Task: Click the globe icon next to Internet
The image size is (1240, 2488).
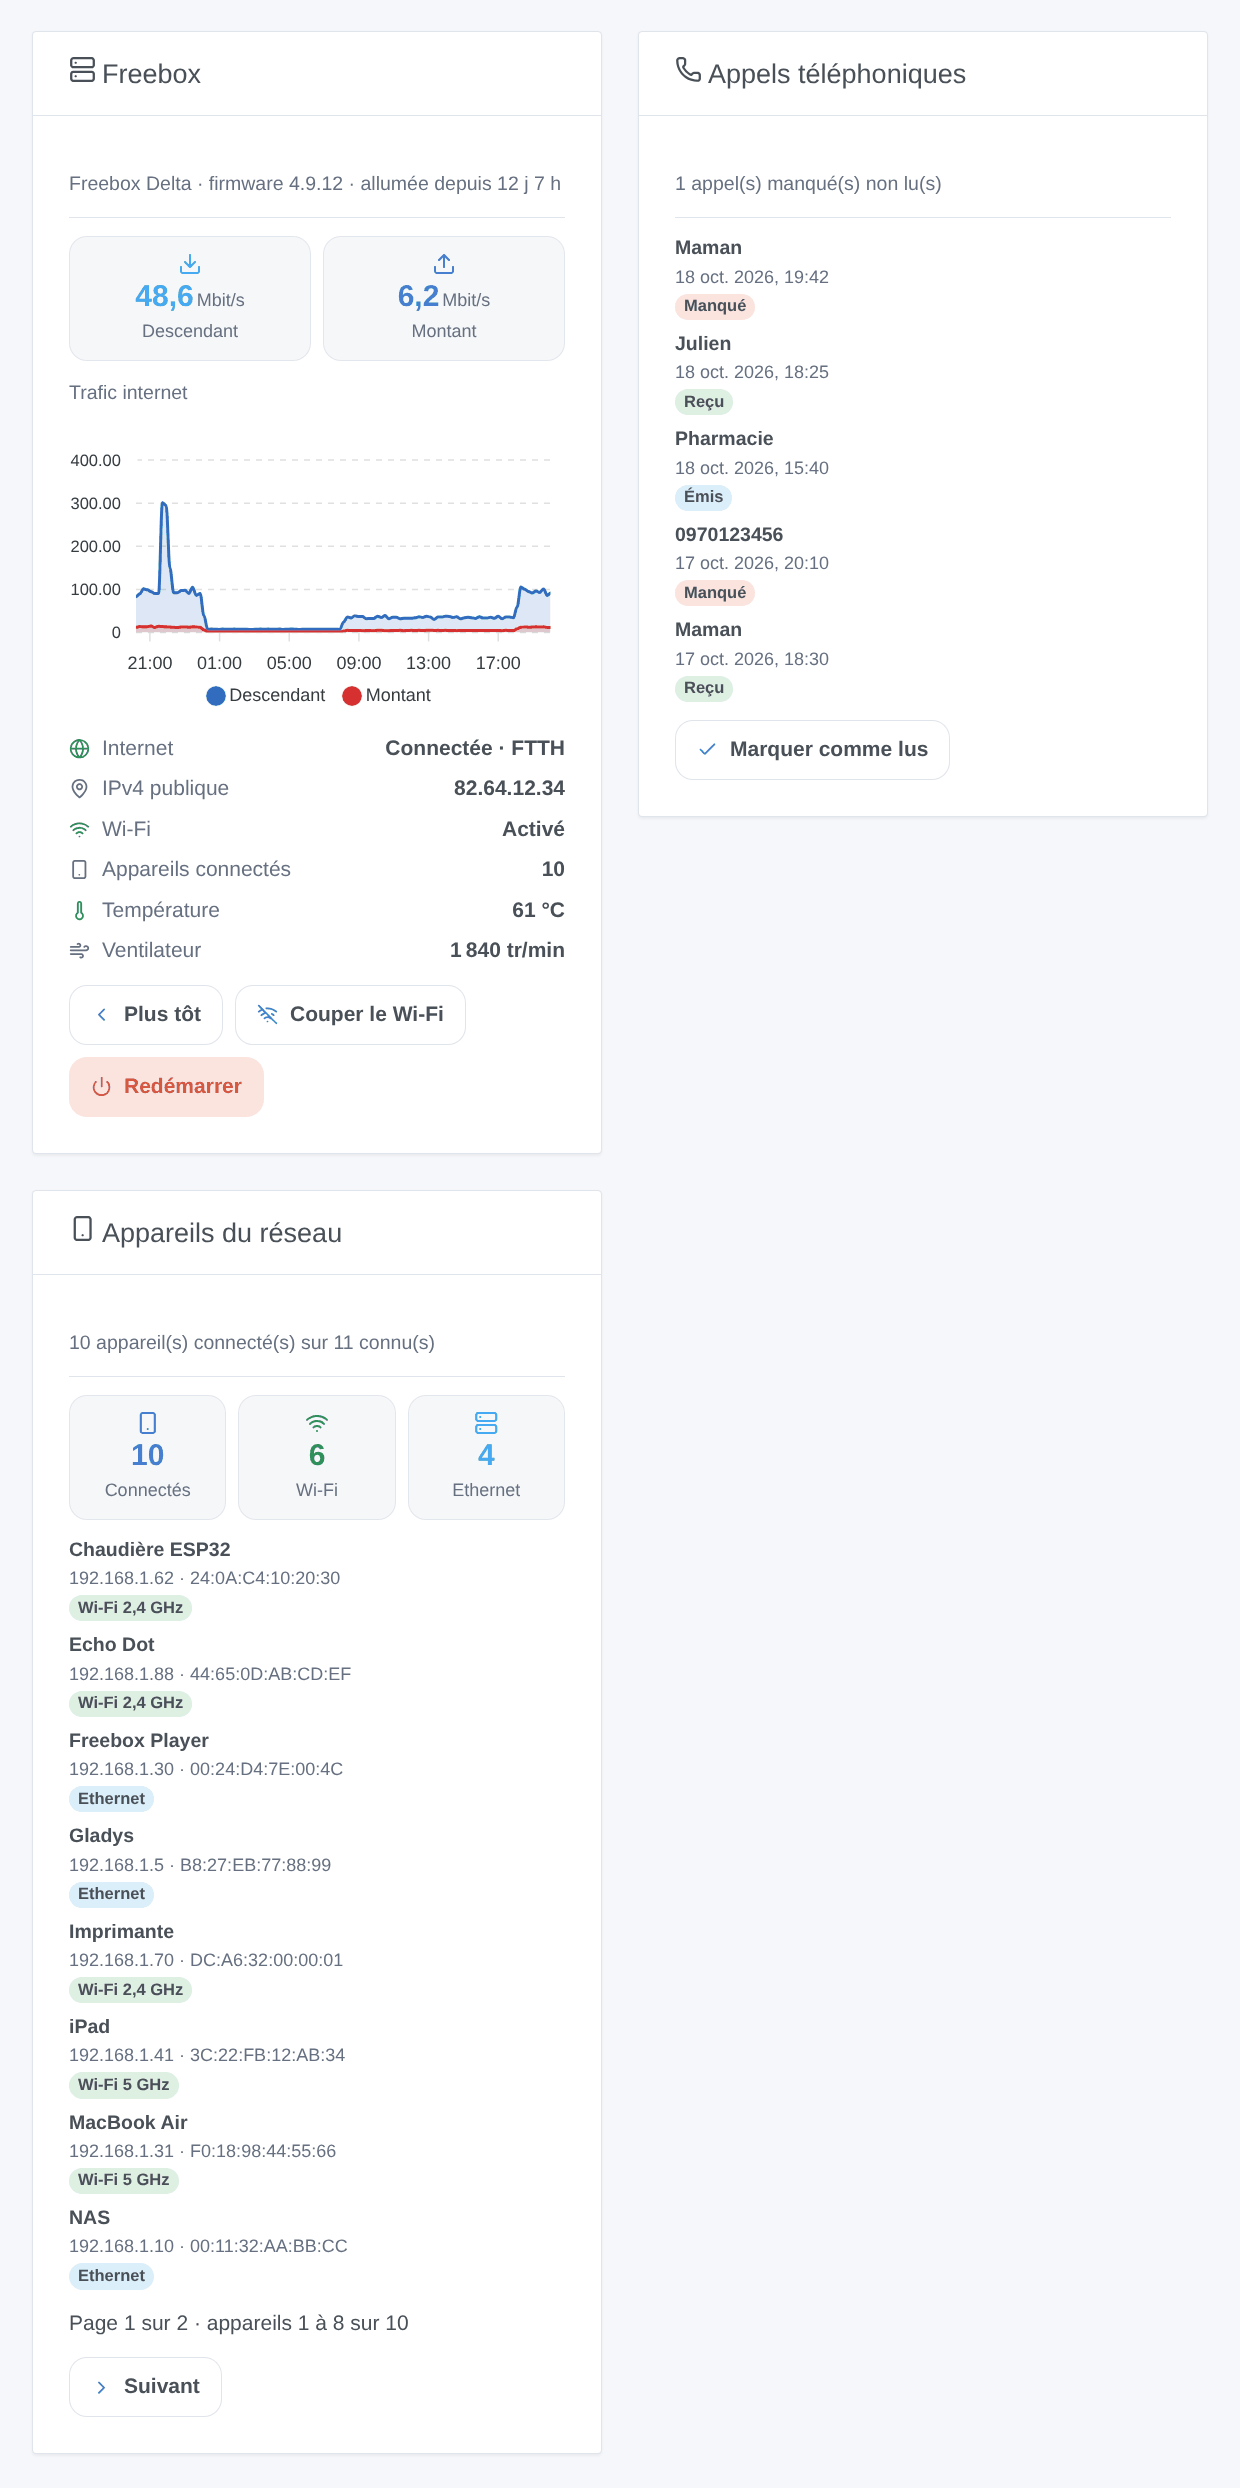Action: coord(79,749)
